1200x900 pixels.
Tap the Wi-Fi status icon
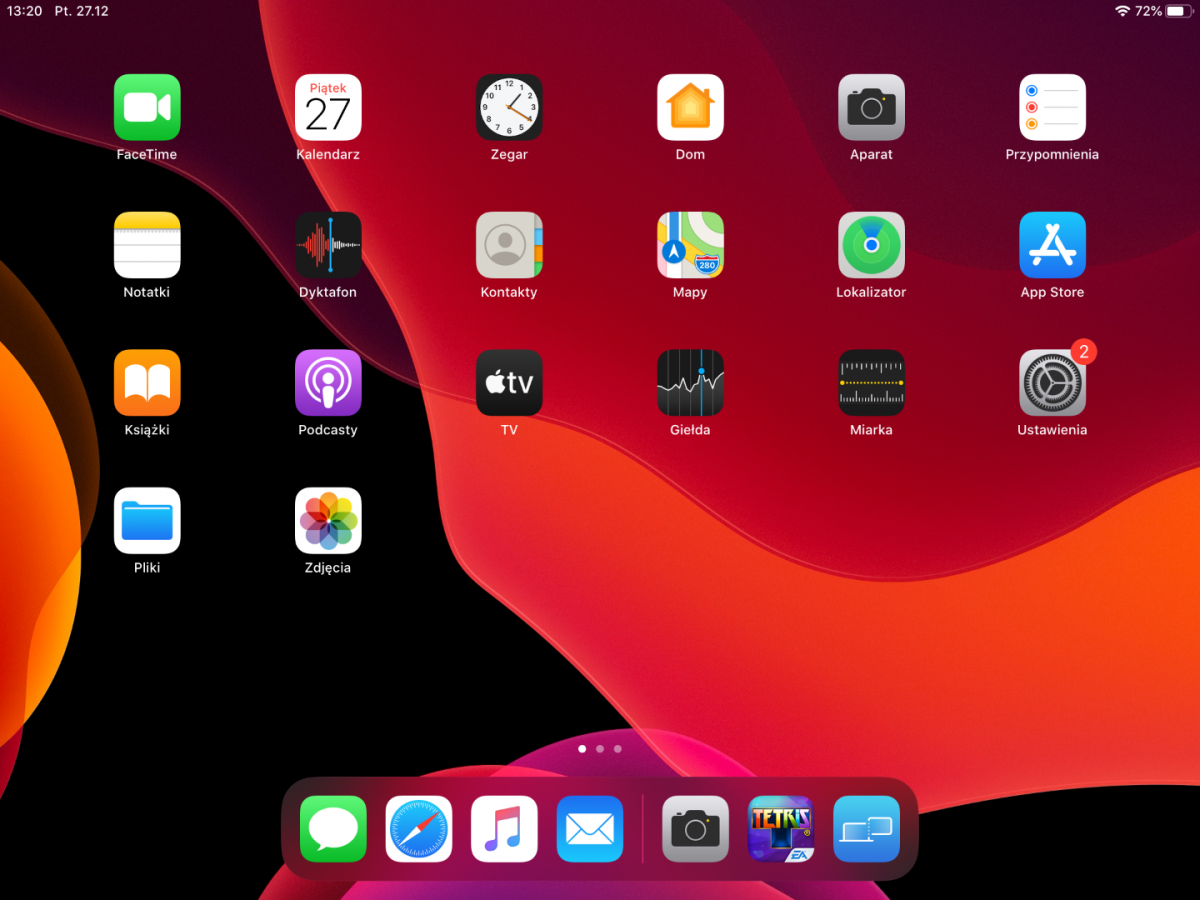pos(1122,11)
